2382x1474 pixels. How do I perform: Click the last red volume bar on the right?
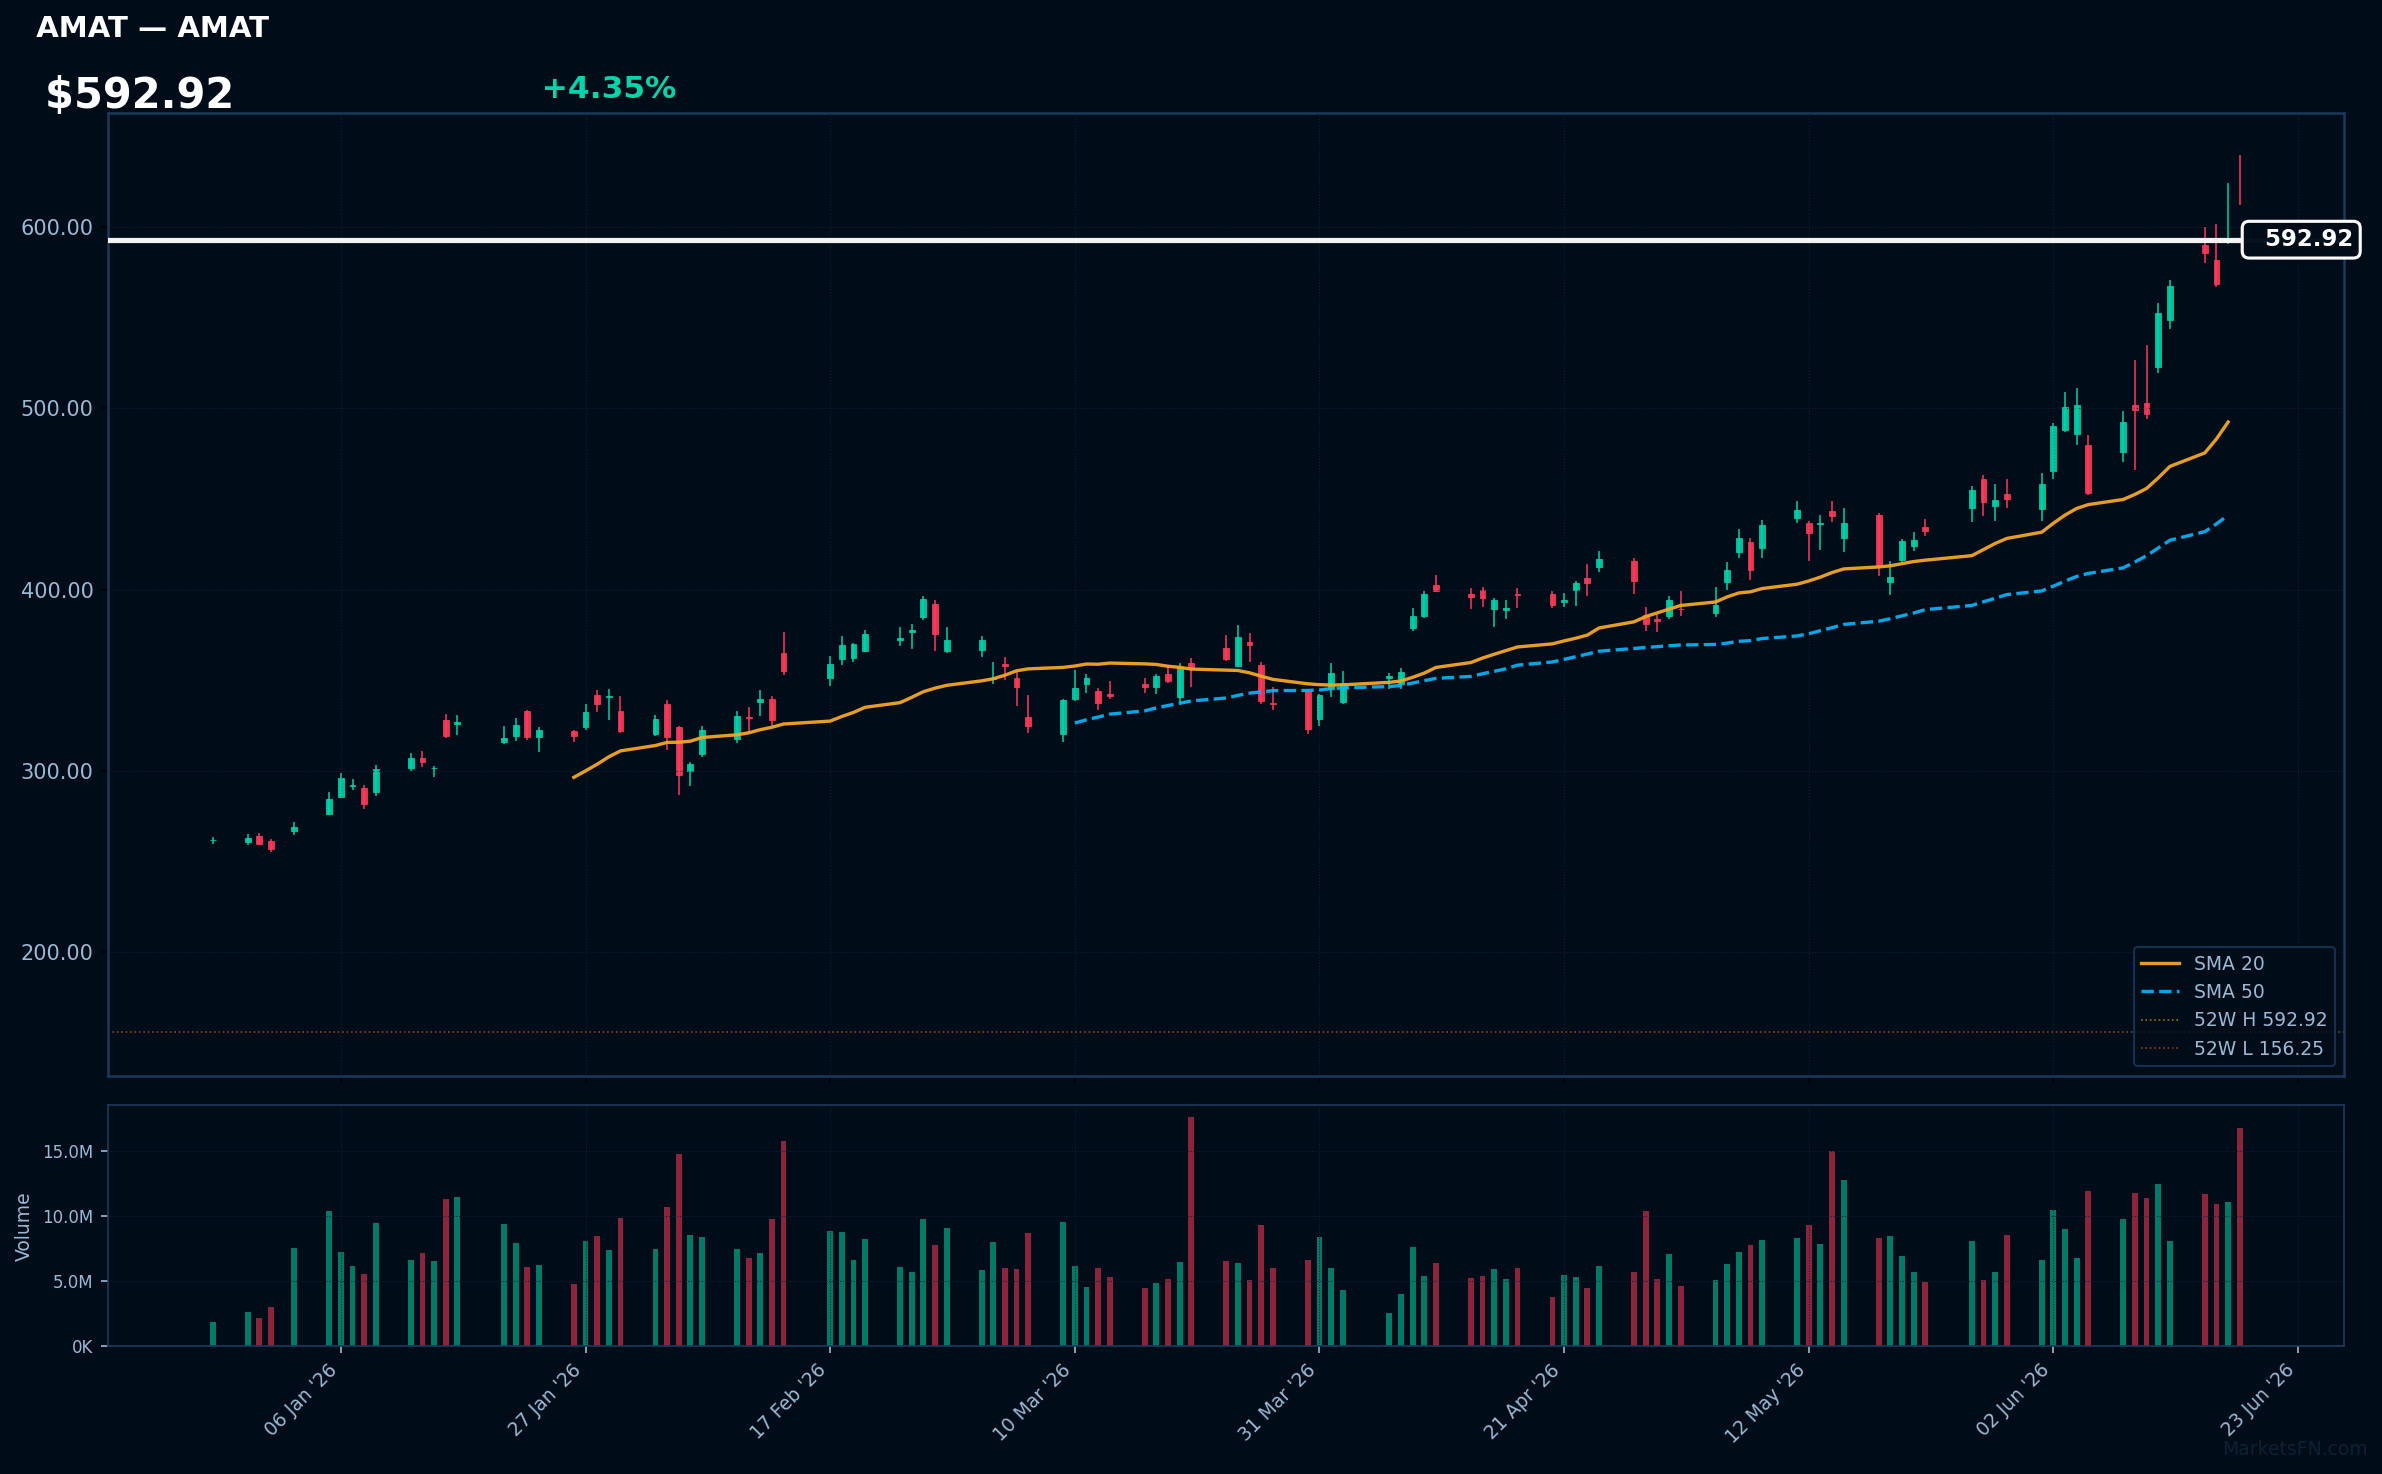pos(2240,1237)
